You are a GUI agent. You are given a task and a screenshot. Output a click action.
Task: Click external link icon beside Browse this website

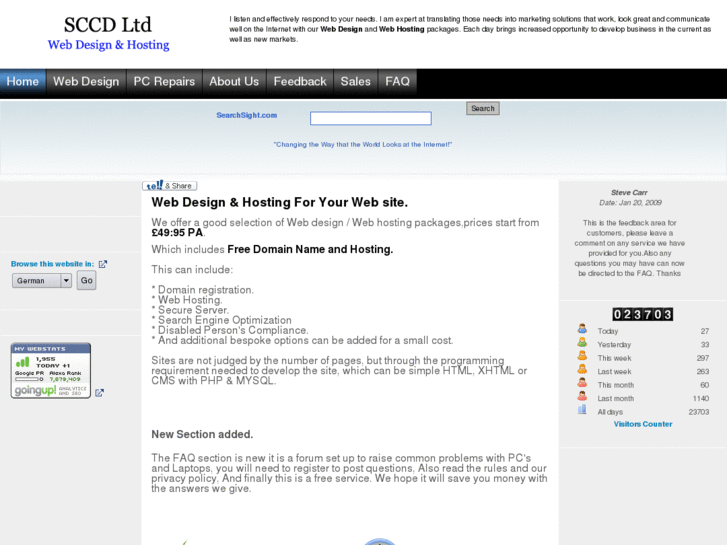(103, 264)
